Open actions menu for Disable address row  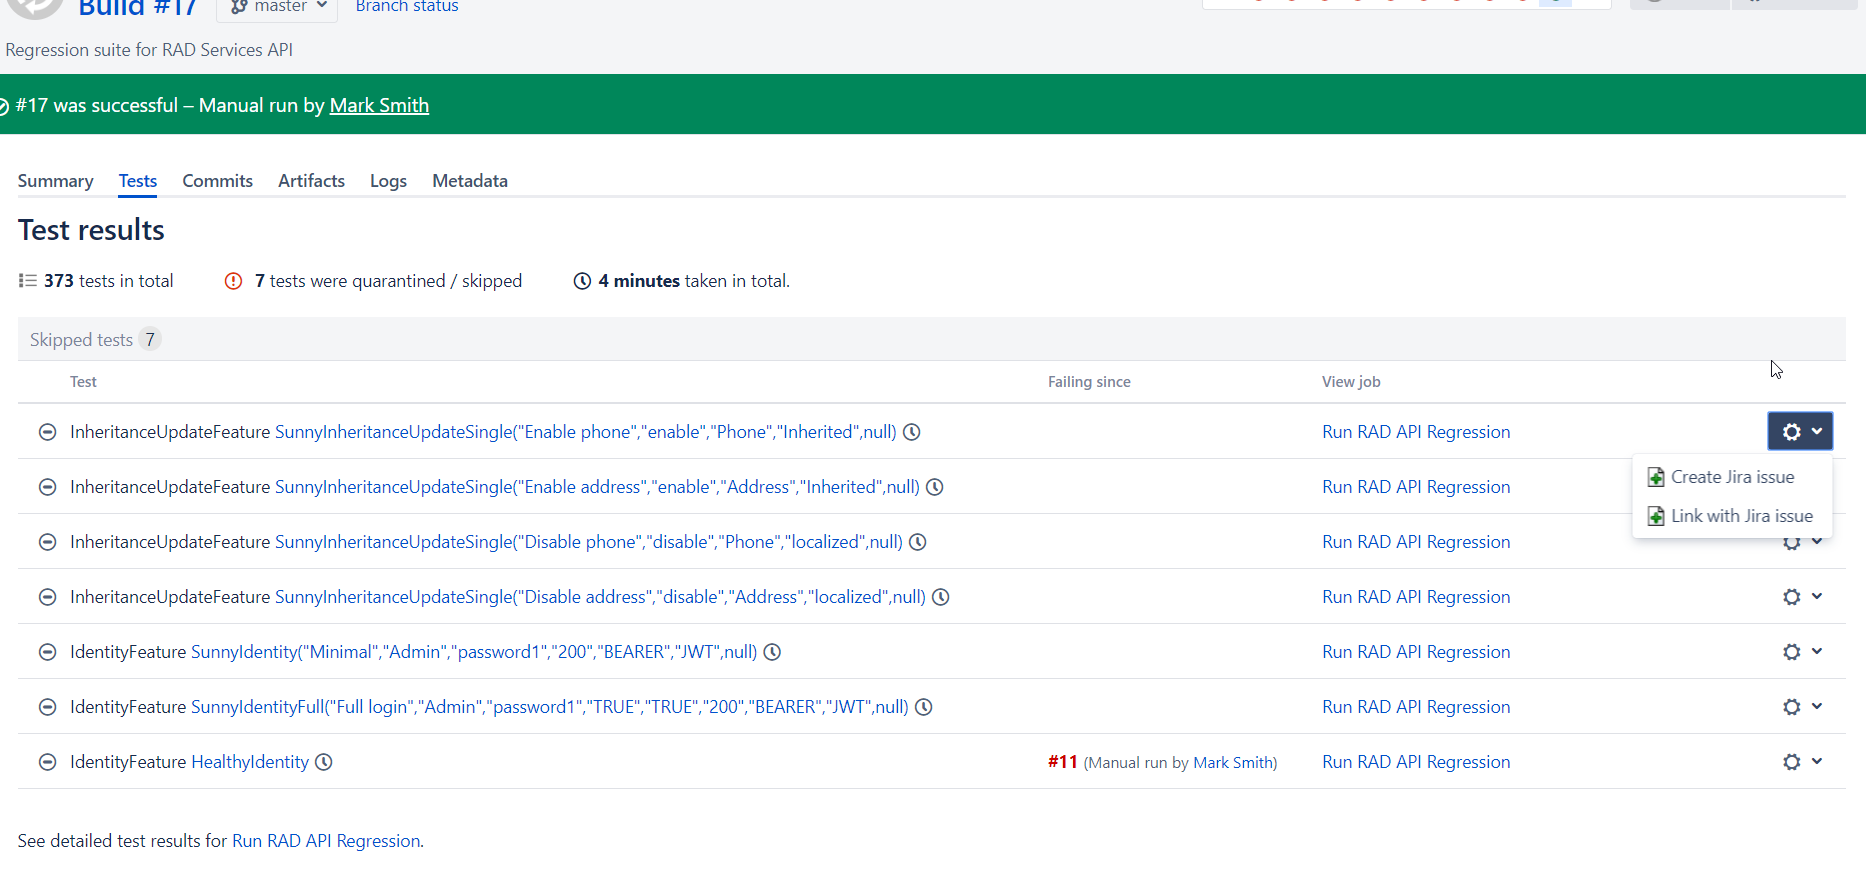(x=1802, y=597)
